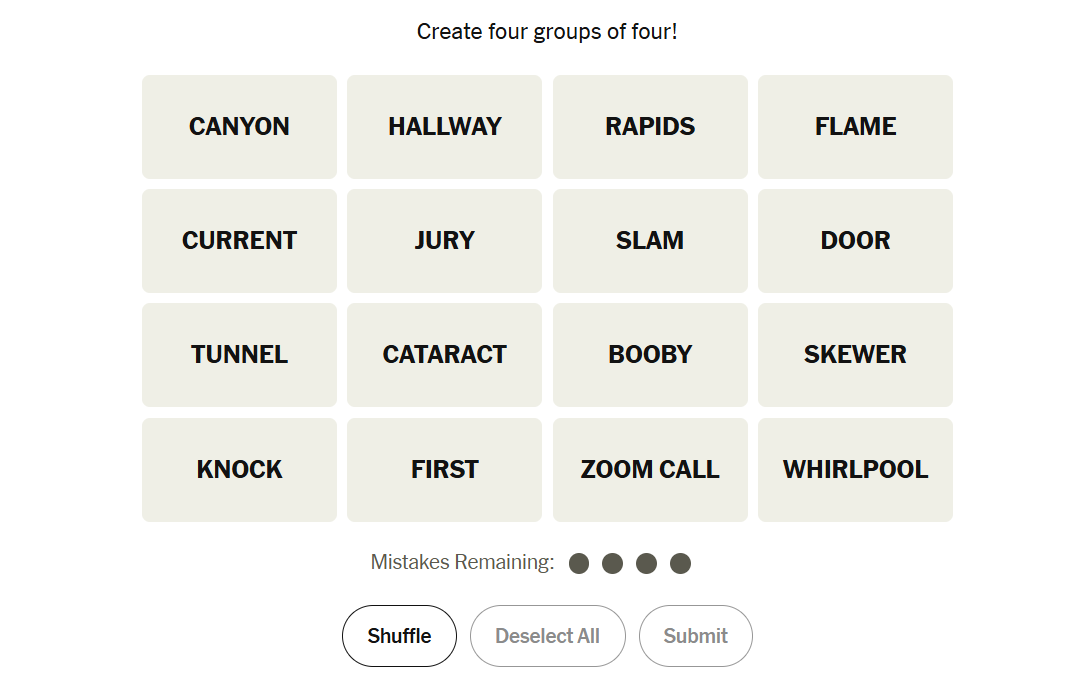
Task: Select the TUNNEL tile
Action: coord(239,355)
